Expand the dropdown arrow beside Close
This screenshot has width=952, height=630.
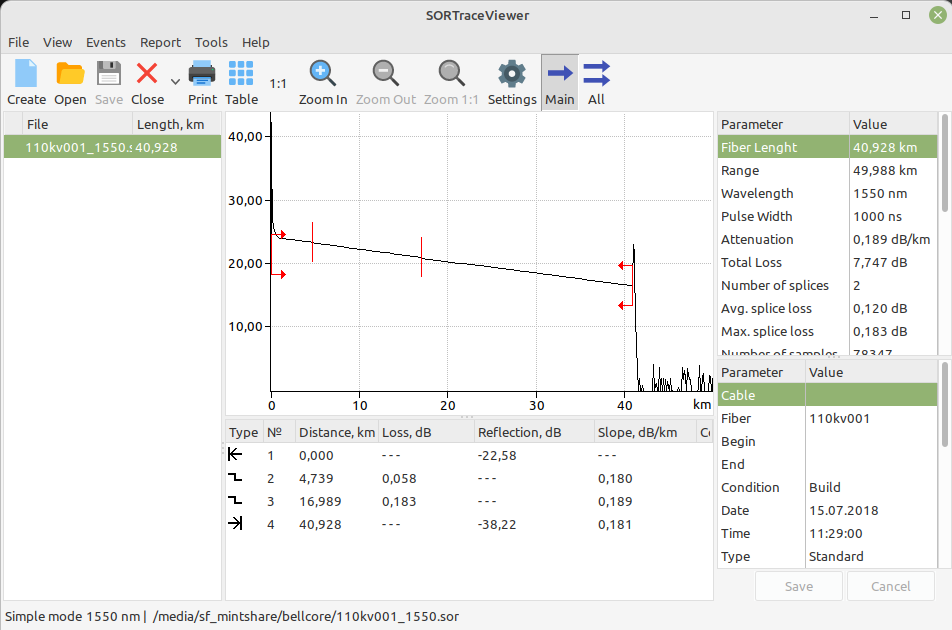click(x=175, y=82)
